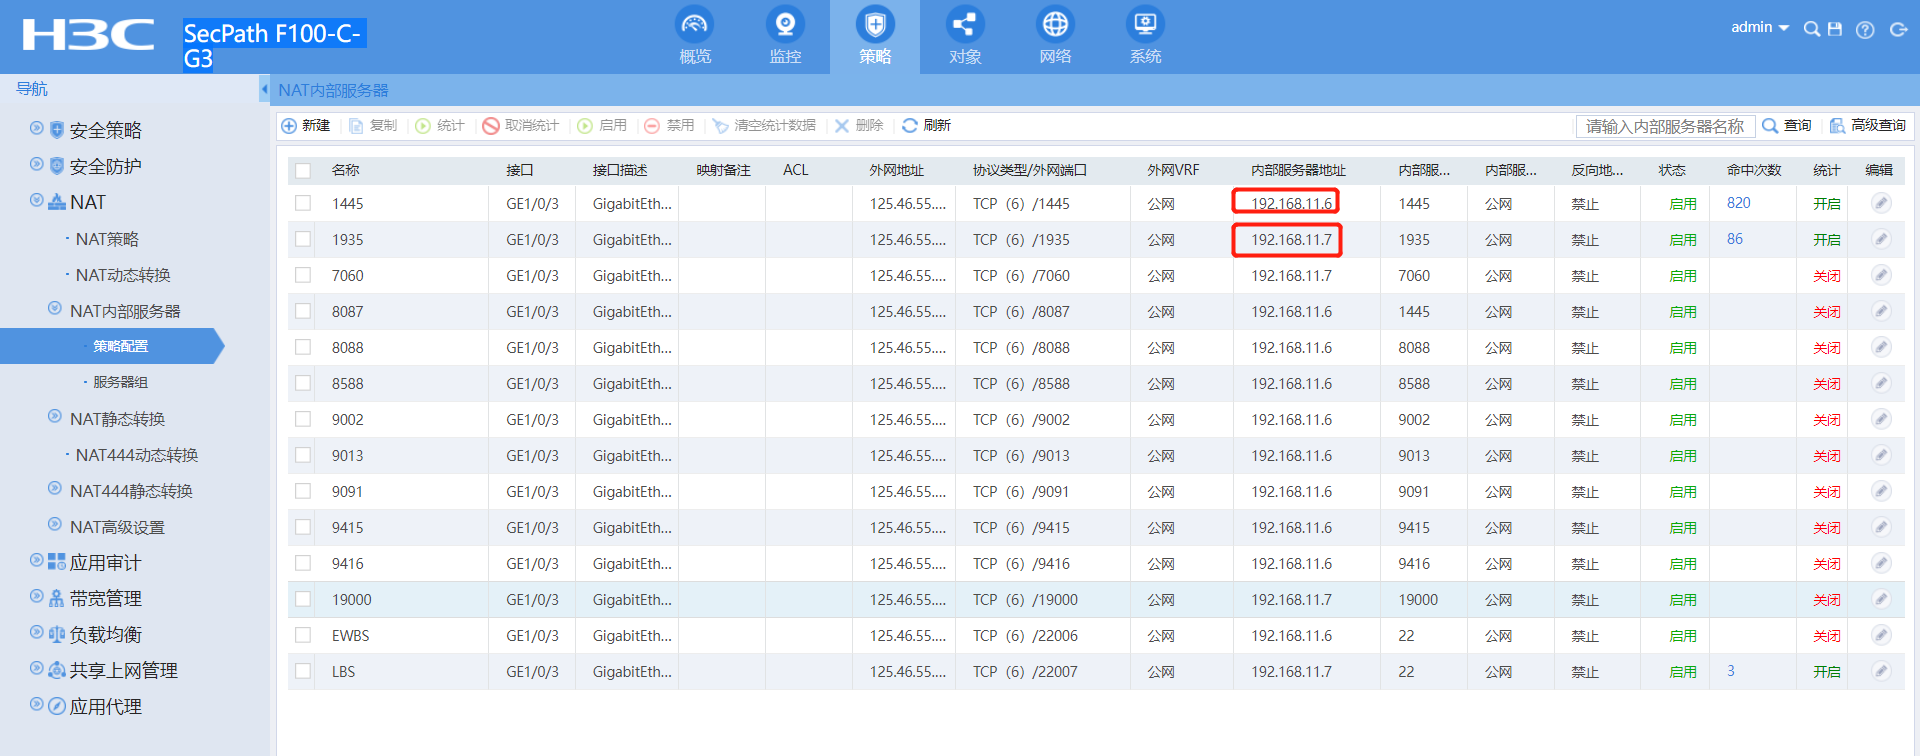The width and height of the screenshot is (1920, 756).
Task: Expand the 安全策略 tree node
Action: [x=37, y=129]
